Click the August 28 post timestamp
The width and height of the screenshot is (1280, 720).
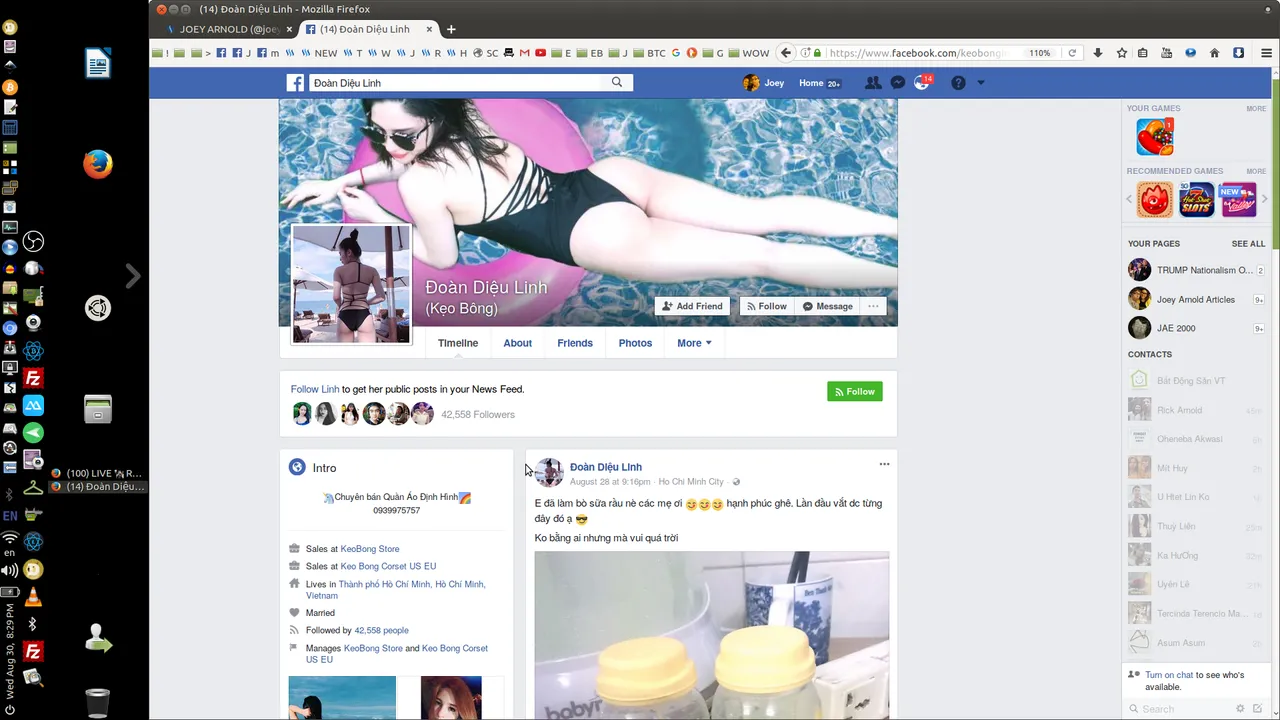pos(610,482)
